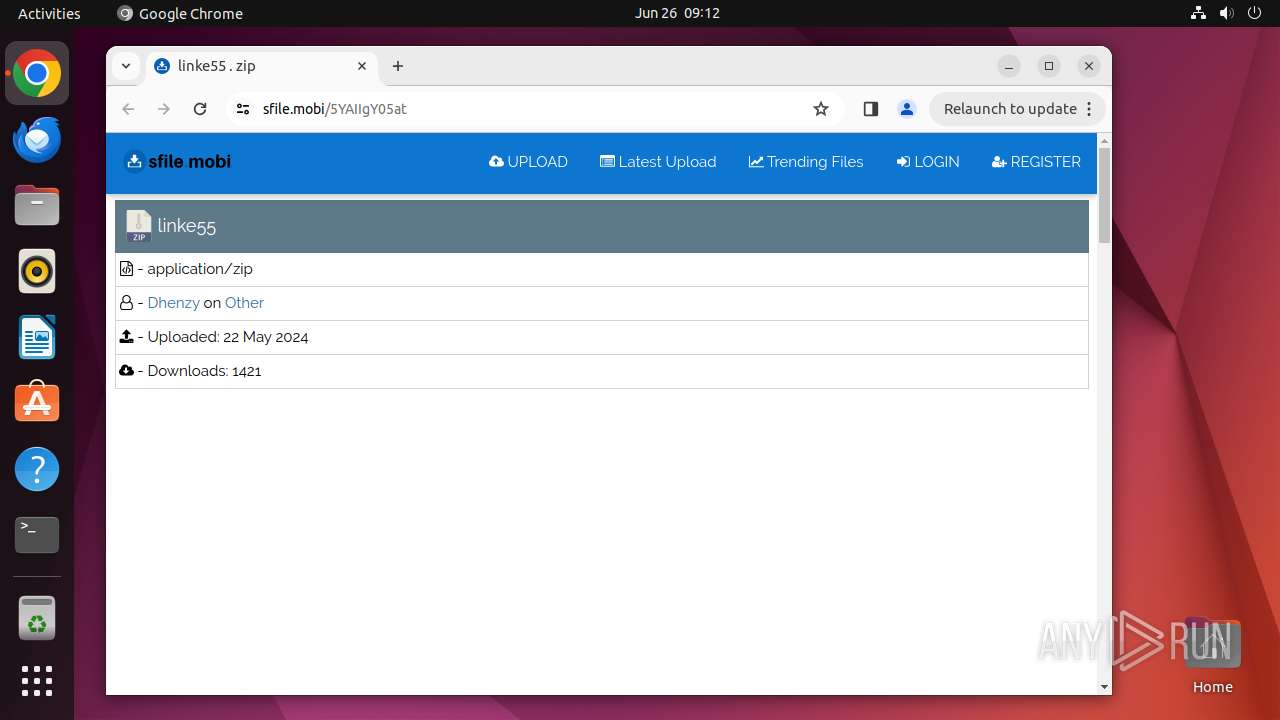
Task: Open the network status indicator in the top bar
Action: click(1199, 13)
